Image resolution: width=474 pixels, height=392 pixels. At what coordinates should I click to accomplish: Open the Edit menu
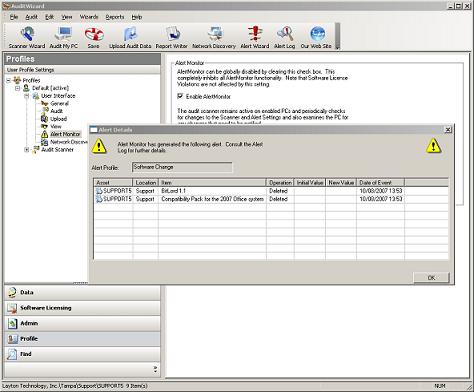pyautogui.click(x=49, y=17)
